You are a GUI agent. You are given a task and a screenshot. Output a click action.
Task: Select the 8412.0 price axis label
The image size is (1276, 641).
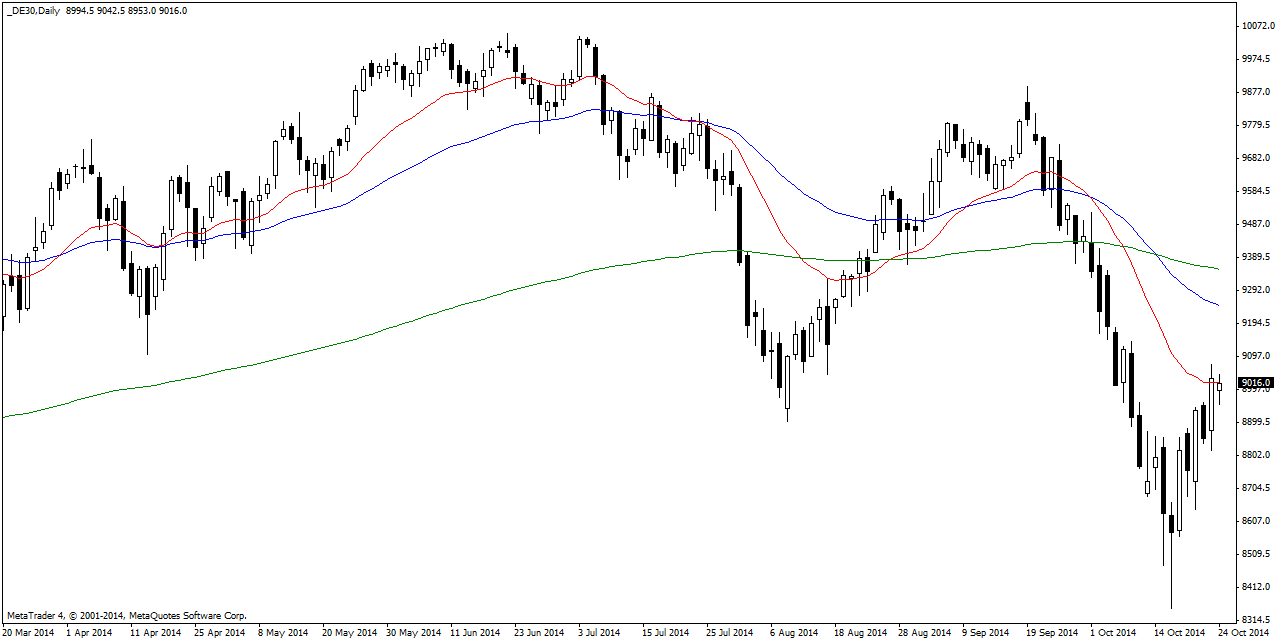coord(1255,587)
